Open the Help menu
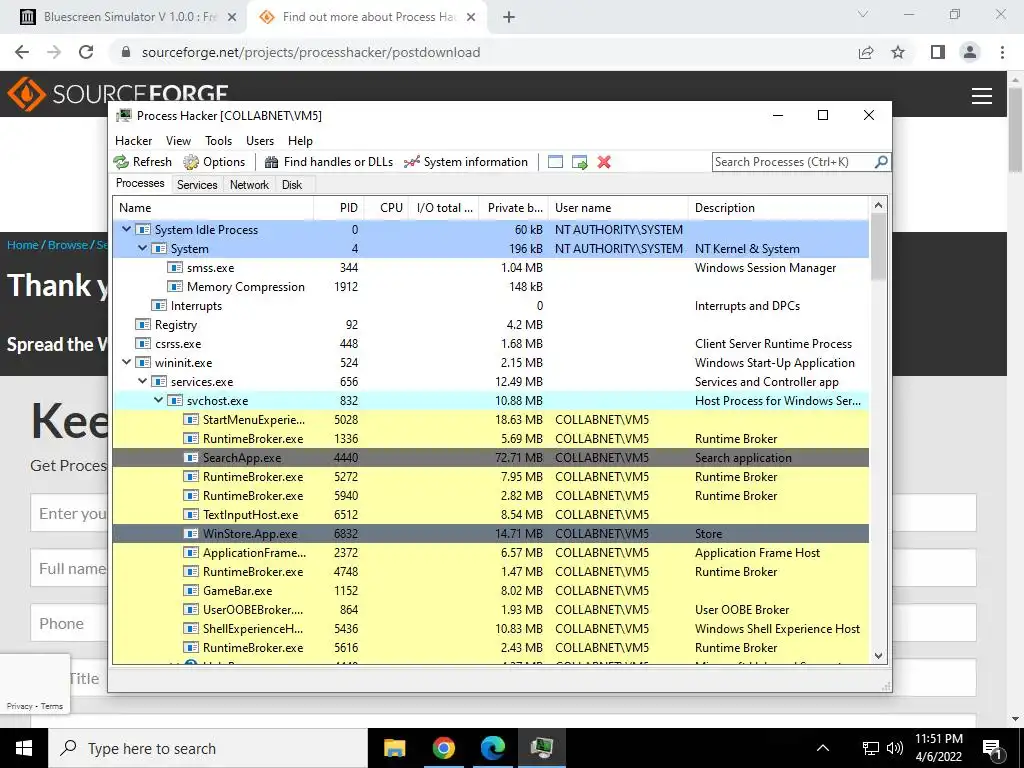This screenshot has width=1024, height=768. click(300, 140)
